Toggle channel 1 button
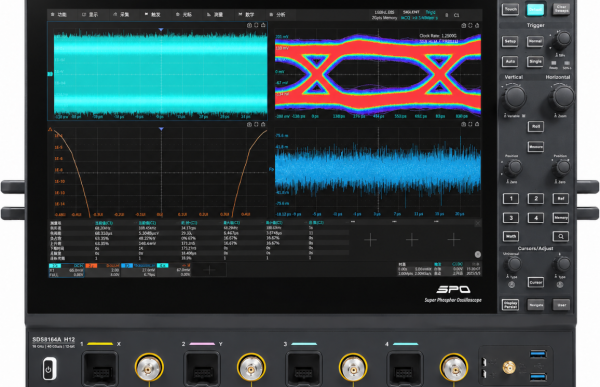Viewport: 600px width, 387px height. 511,198
